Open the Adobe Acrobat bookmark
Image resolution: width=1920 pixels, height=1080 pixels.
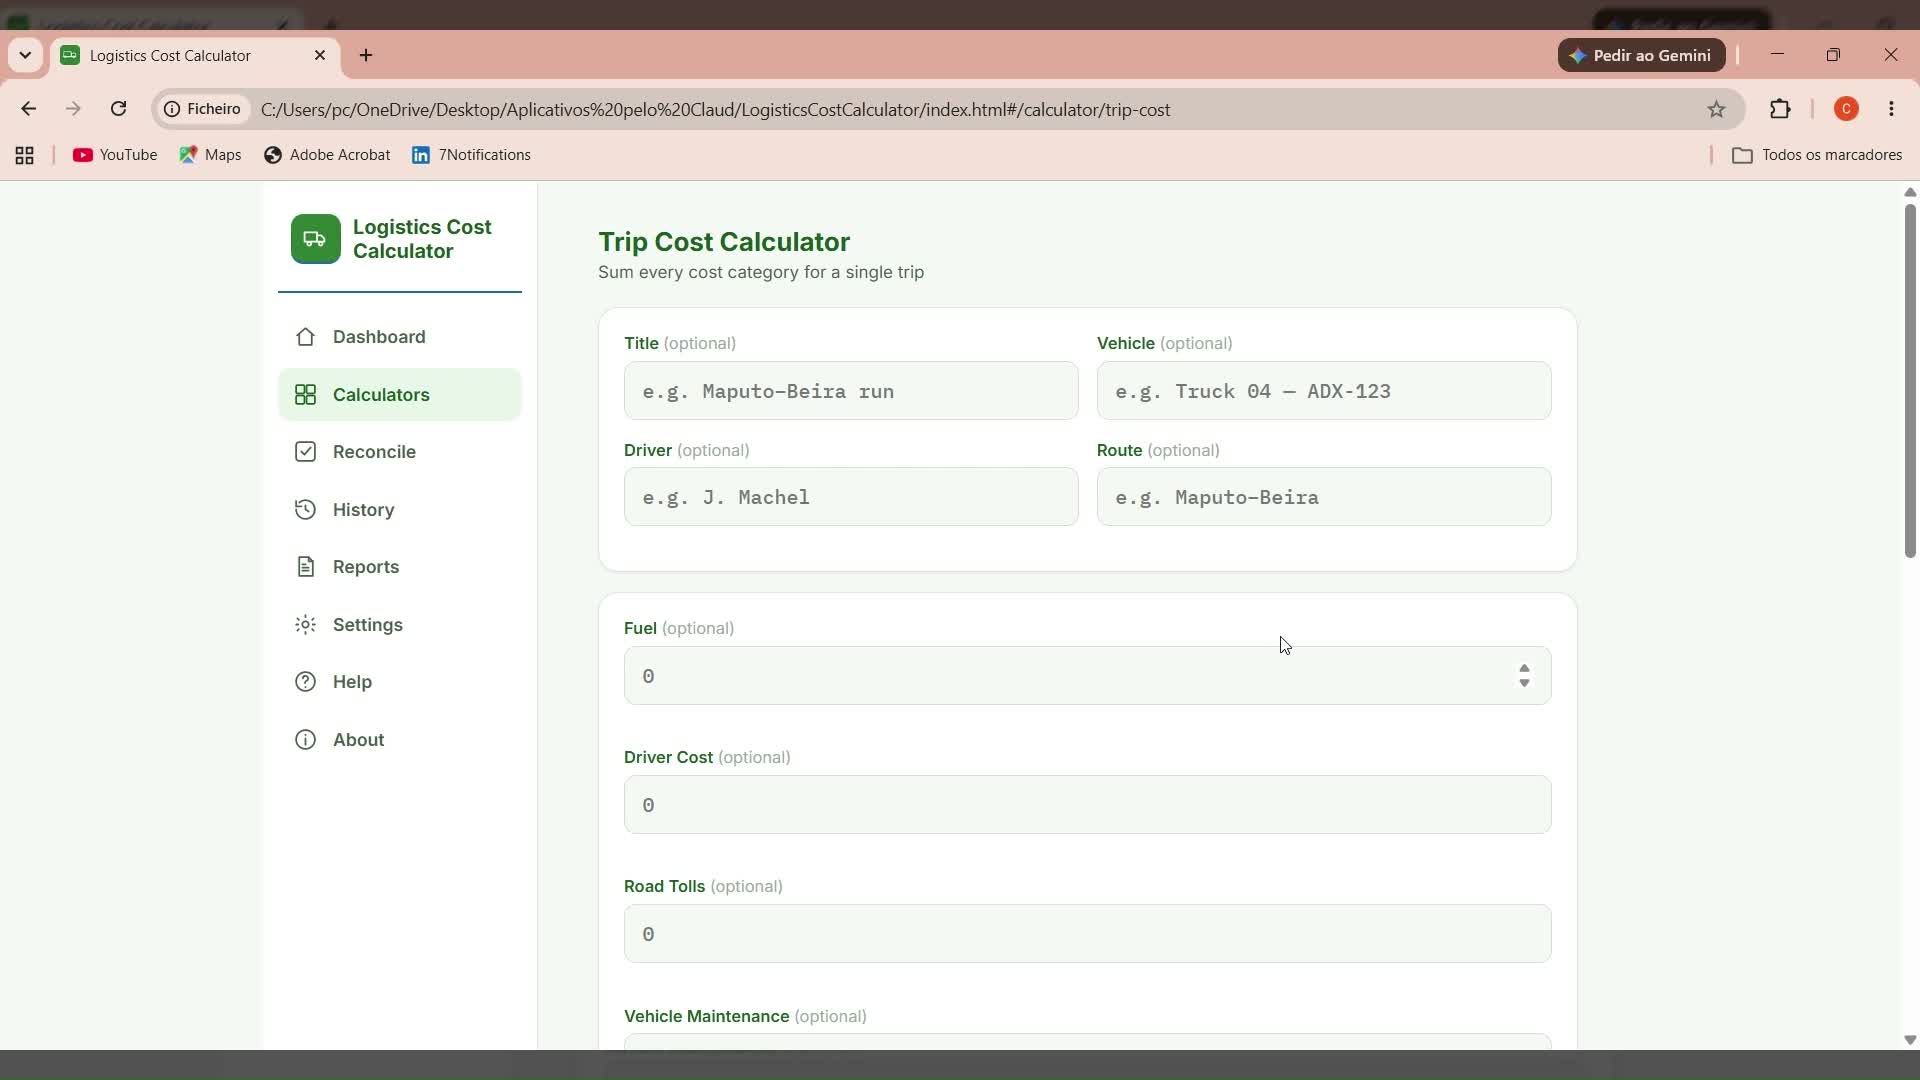[327, 155]
